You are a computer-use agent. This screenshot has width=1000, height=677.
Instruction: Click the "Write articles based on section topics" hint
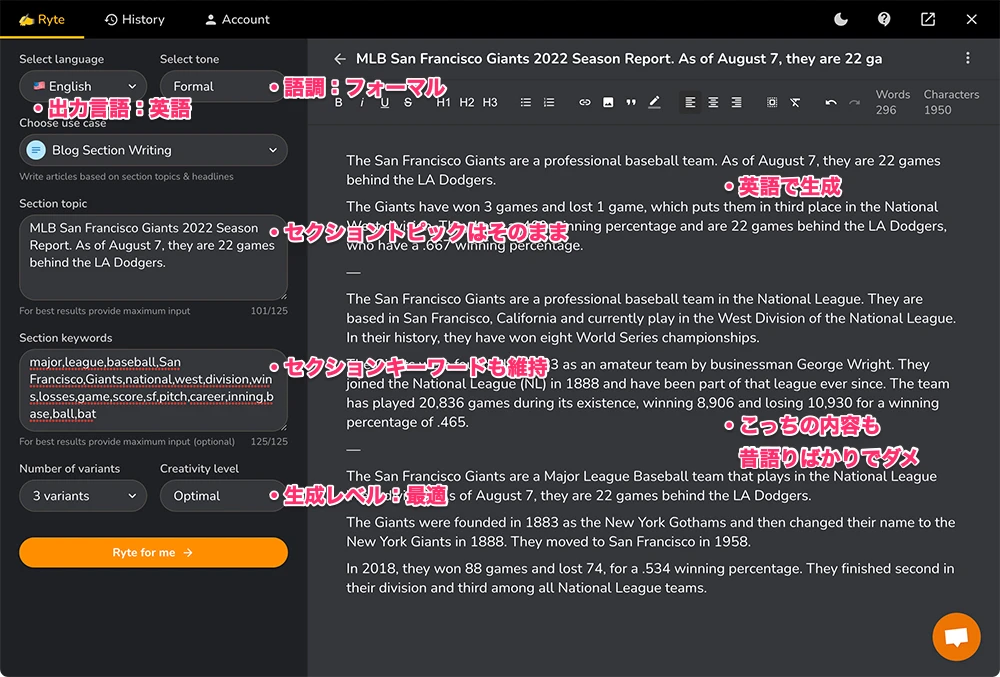[126, 177]
